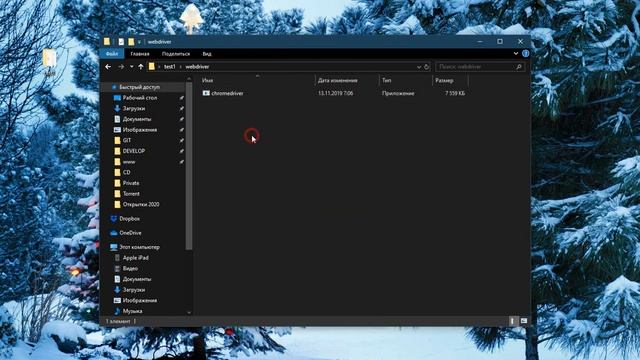Go forward with the forward arrow
The height and width of the screenshot is (360, 640).
point(121,67)
